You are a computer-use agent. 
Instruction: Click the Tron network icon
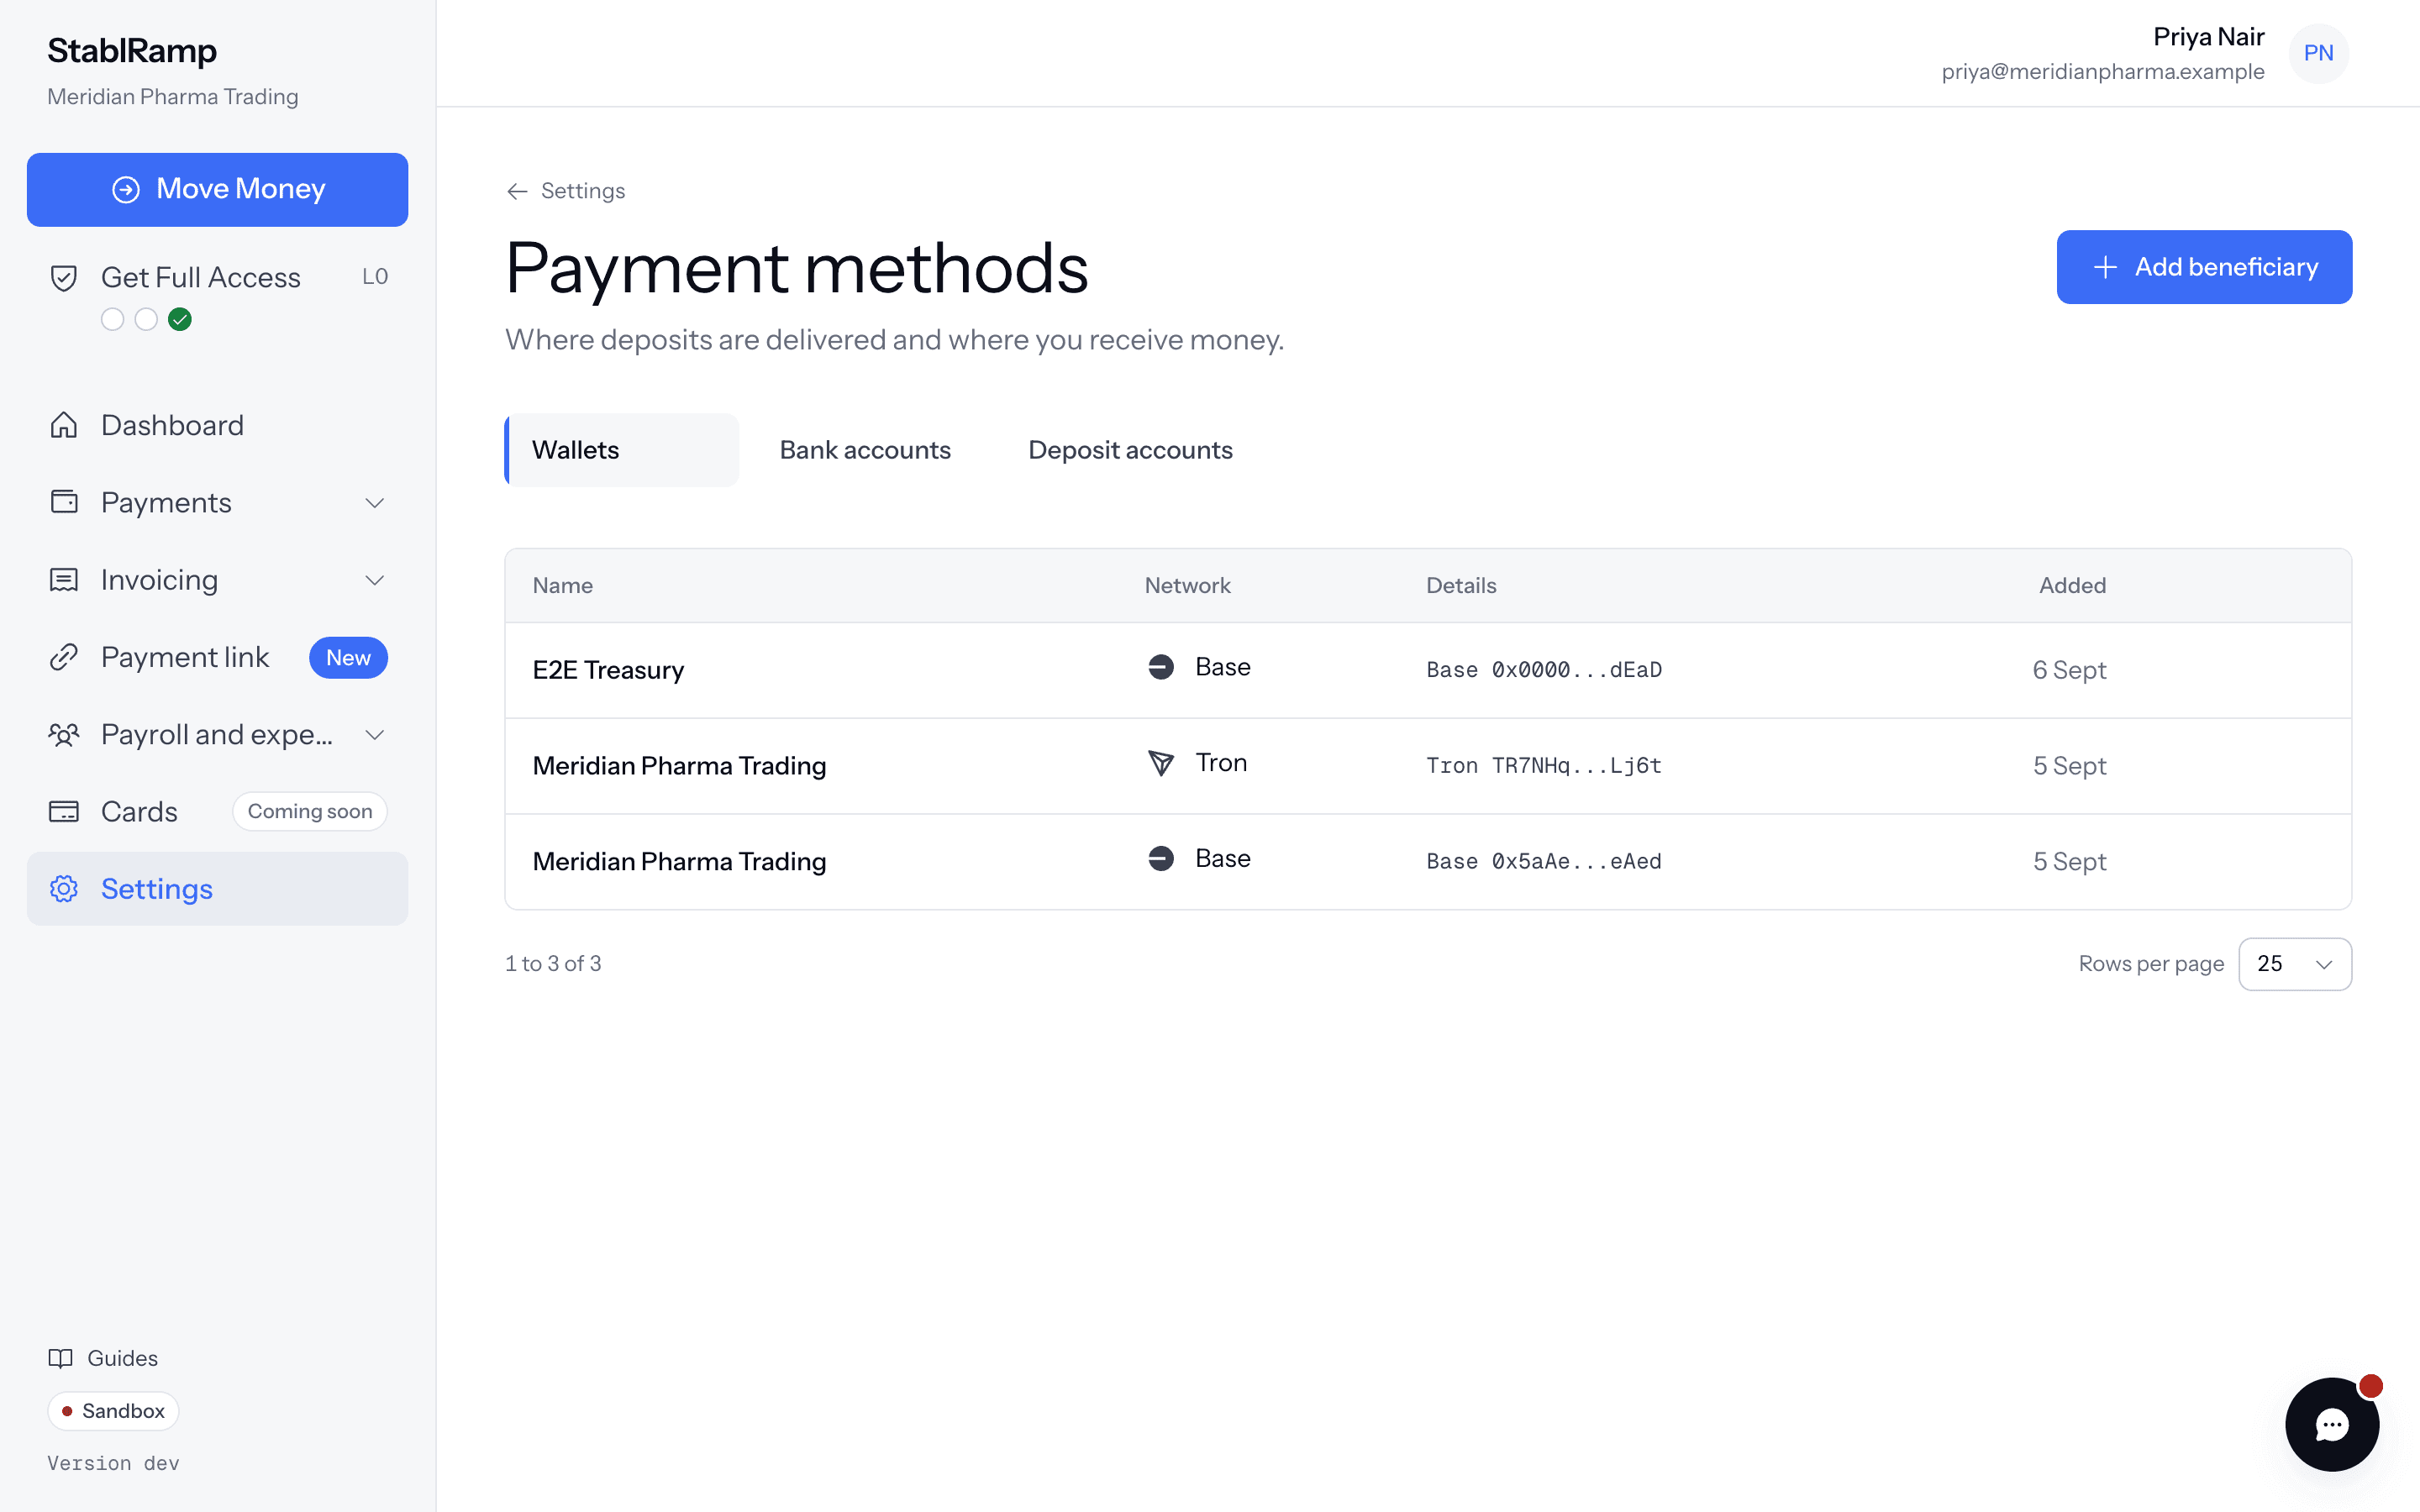click(1161, 763)
